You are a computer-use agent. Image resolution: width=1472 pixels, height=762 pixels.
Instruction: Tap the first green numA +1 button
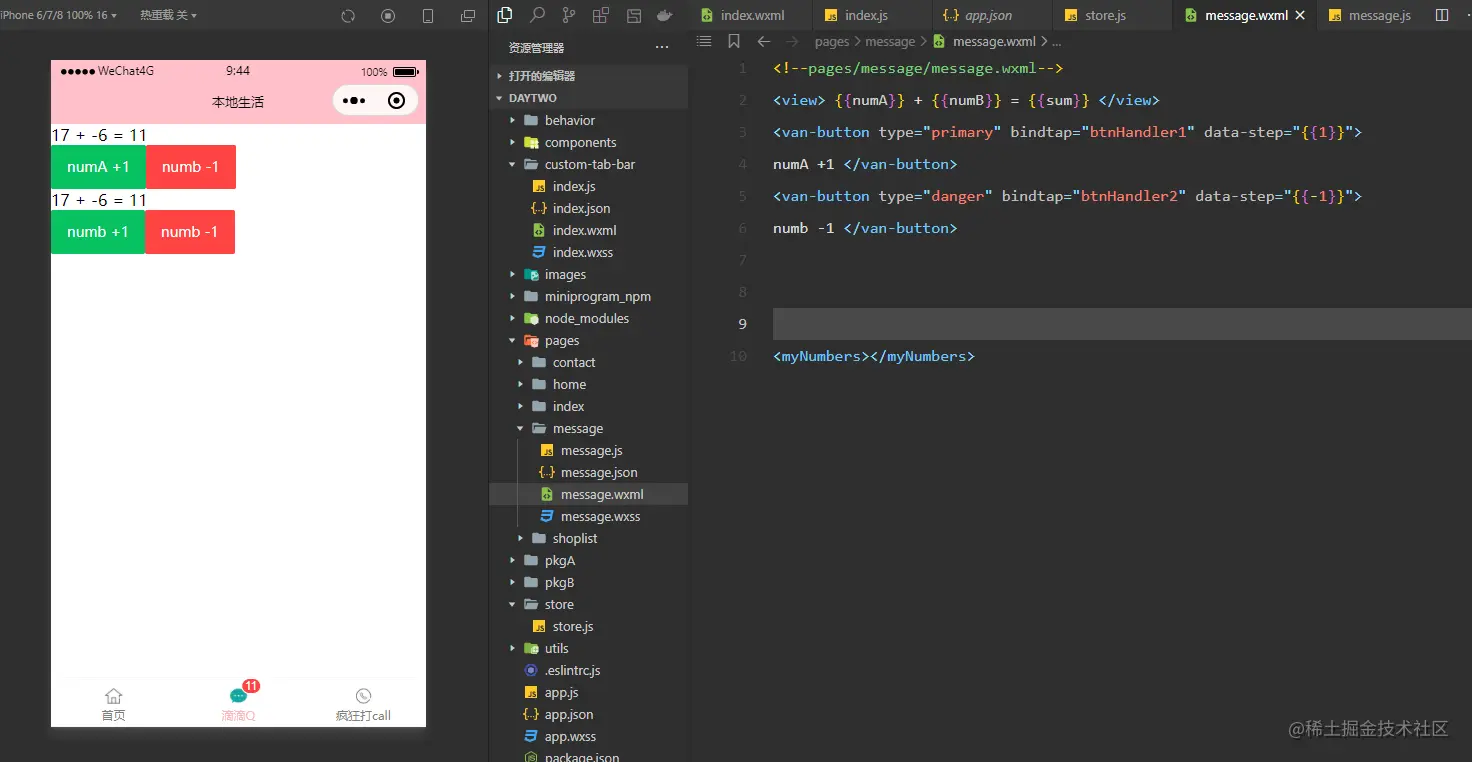pyautogui.click(x=98, y=167)
